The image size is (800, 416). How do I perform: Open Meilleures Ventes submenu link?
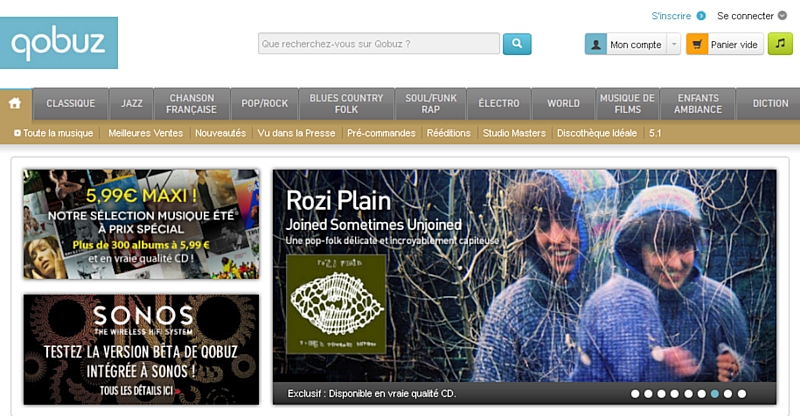click(x=145, y=133)
